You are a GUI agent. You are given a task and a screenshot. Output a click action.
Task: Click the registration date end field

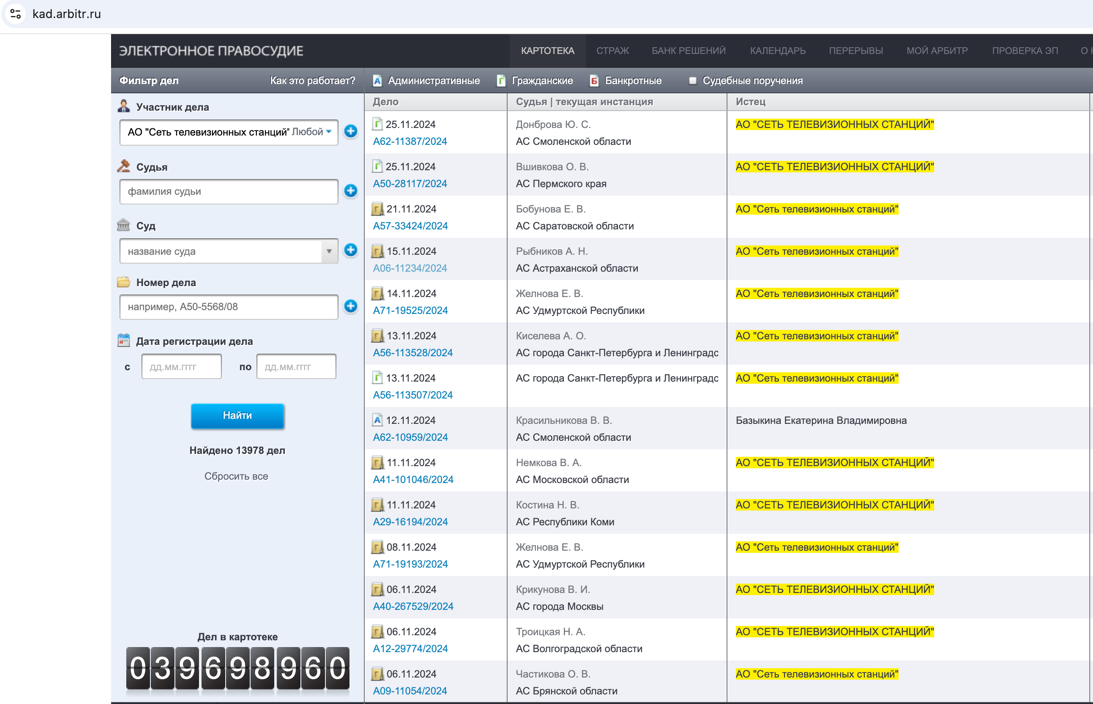(x=296, y=367)
